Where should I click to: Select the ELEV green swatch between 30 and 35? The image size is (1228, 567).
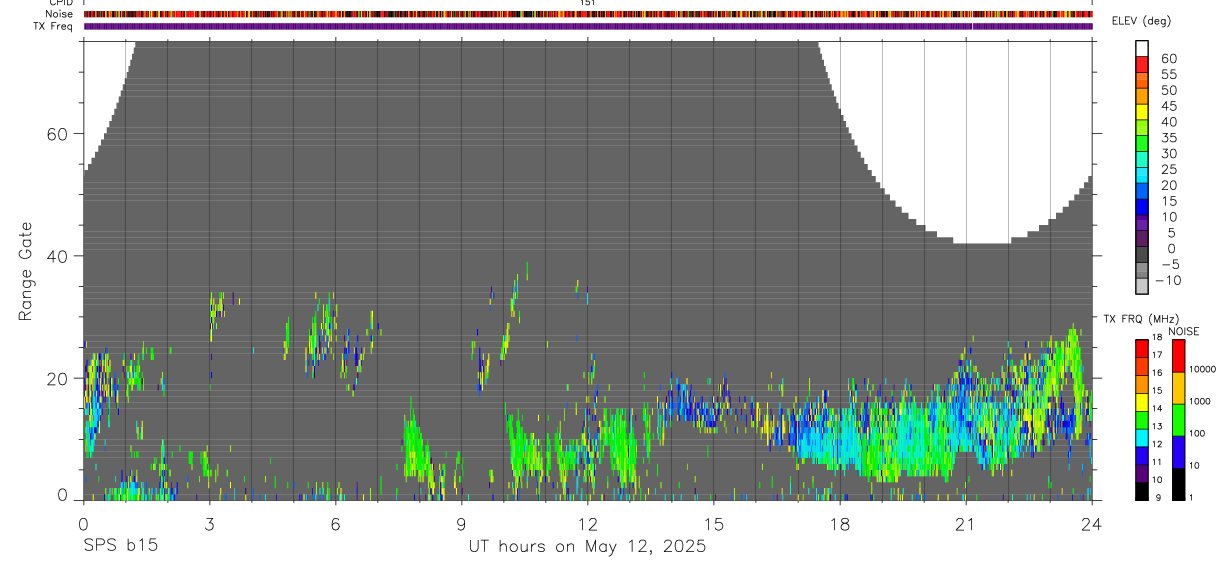[1142, 145]
